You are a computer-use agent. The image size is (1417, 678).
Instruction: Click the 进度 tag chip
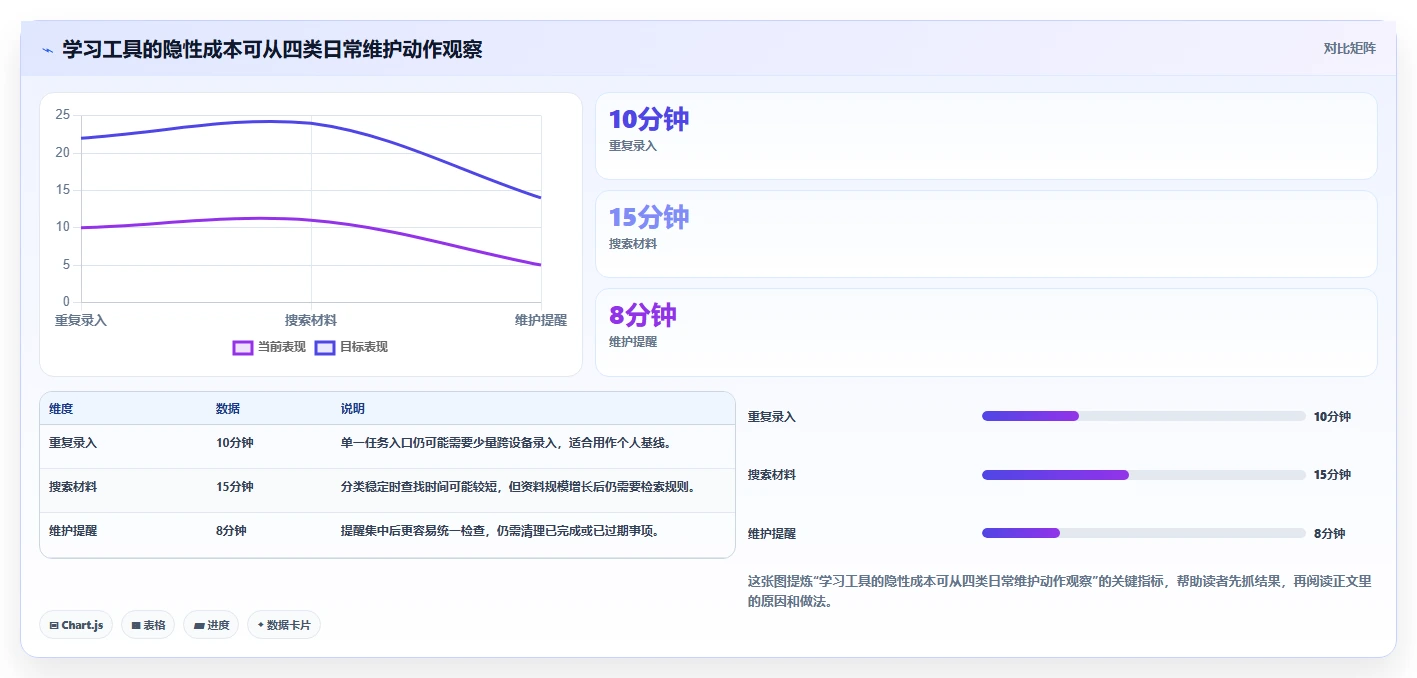pos(211,625)
